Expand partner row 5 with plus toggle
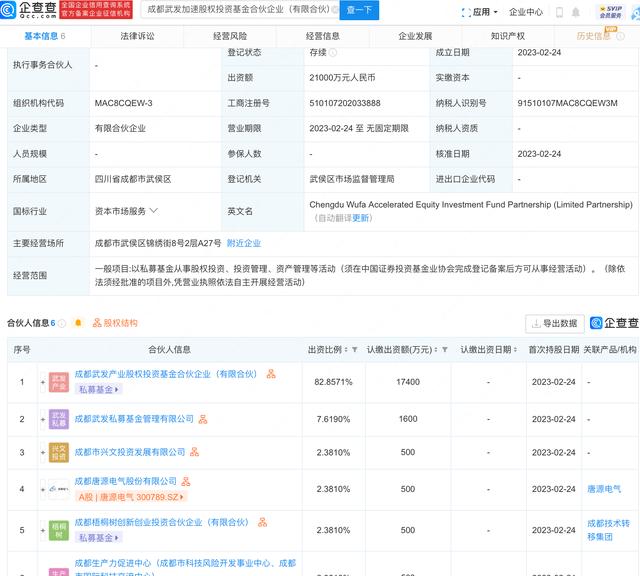Image resolution: width=640 pixels, height=576 pixels. point(43,531)
